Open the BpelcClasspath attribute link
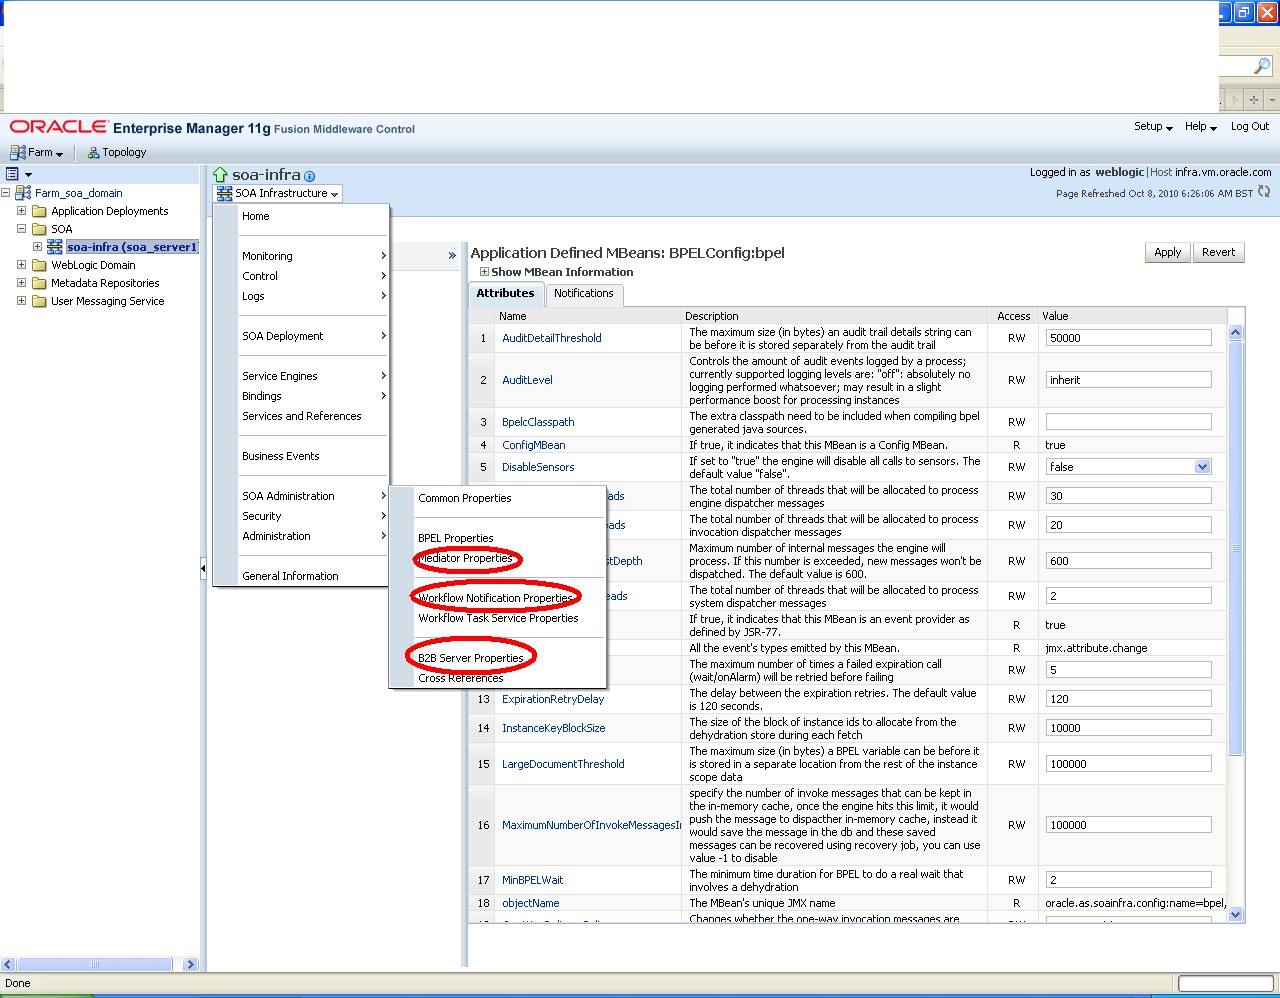This screenshot has height=998, width=1280. 538,422
